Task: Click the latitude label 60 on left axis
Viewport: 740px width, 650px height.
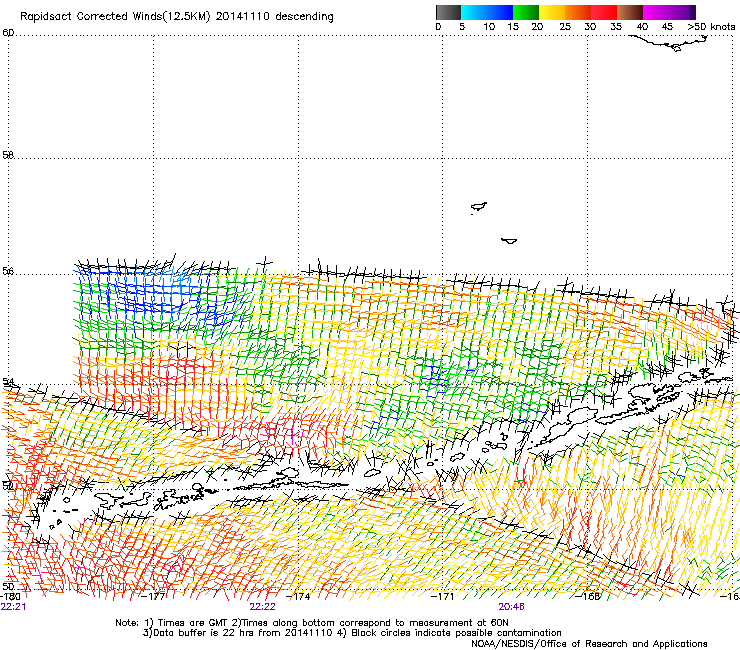Action: click(x=8, y=33)
